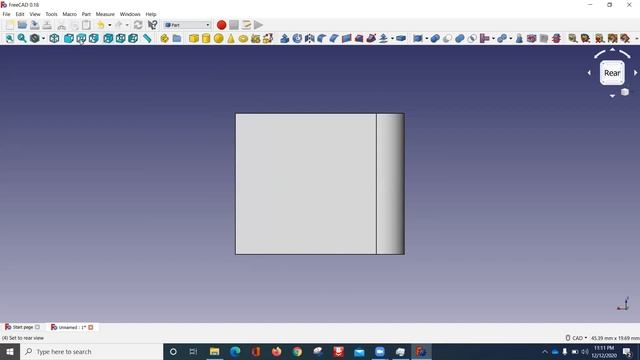Open the Windows menu

click(130, 14)
